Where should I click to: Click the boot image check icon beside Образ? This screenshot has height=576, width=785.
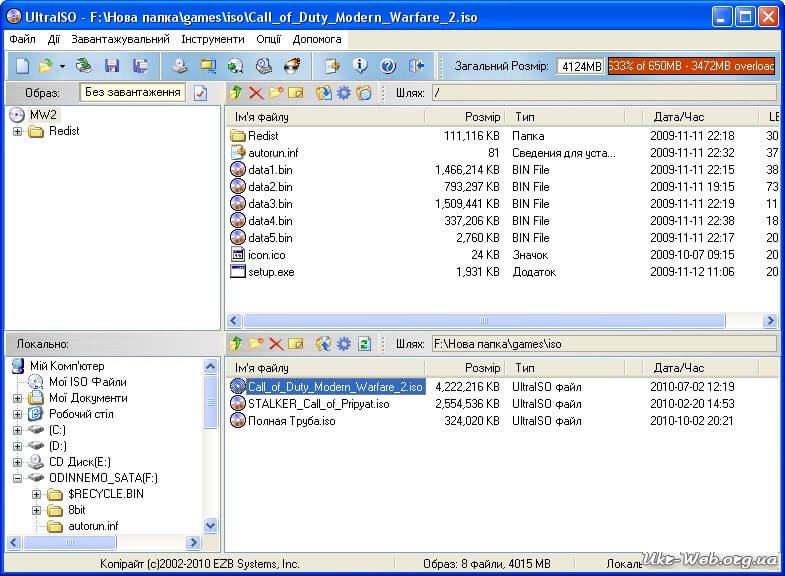(x=201, y=93)
